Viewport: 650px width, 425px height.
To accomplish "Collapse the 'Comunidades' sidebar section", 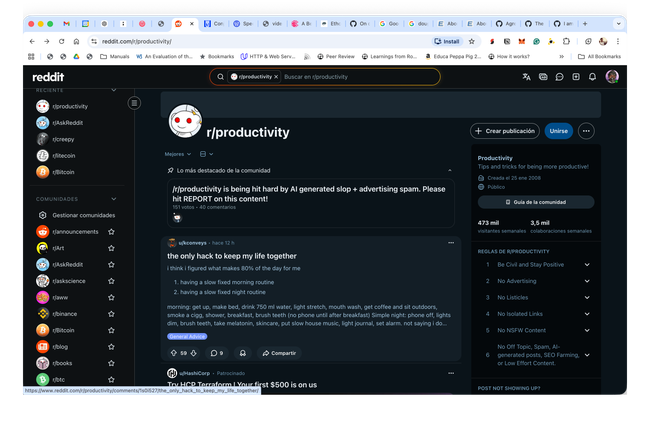I will (x=111, y=199).
